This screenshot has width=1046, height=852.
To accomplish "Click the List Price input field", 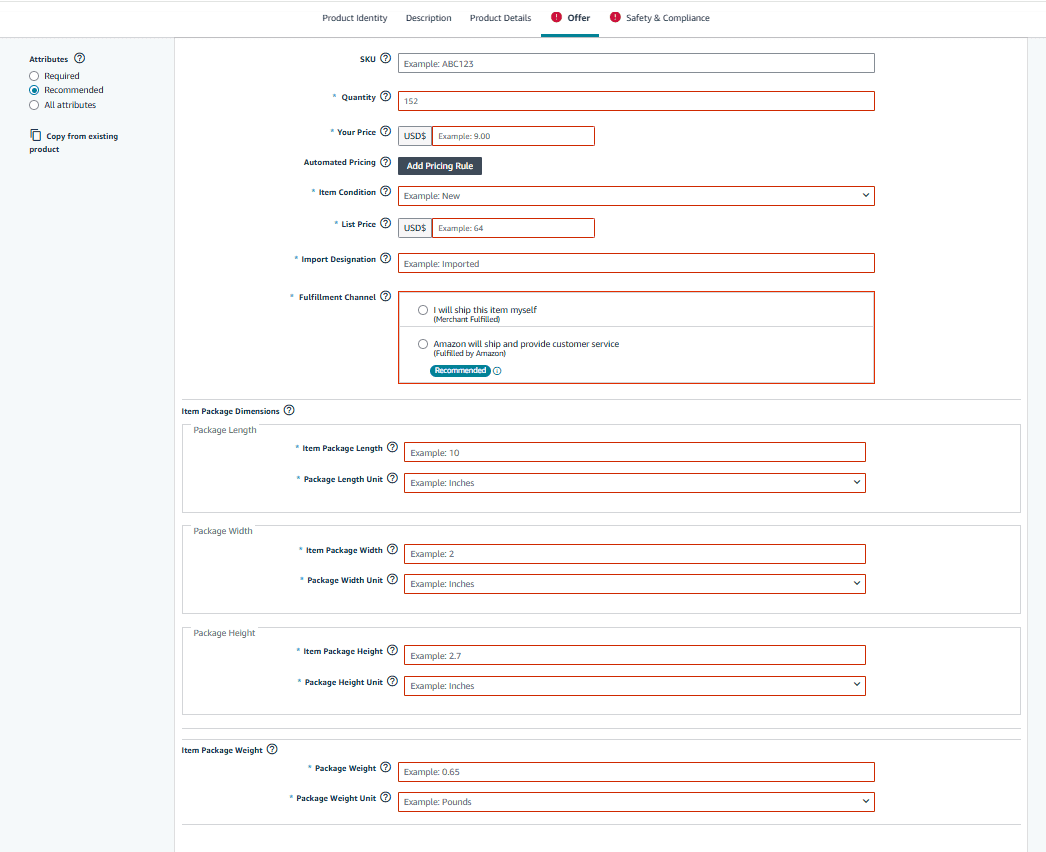I will click(513, 228).
